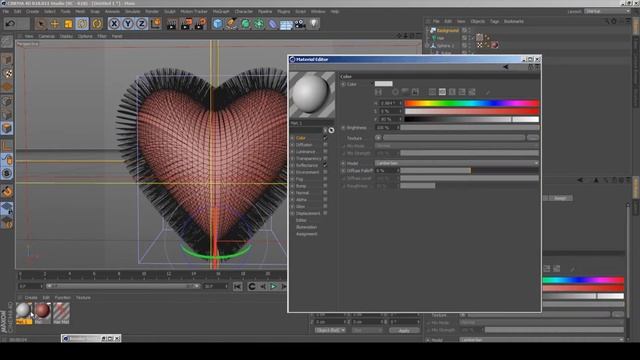Screen dimensions: 640x360
Task: Click Render to Picture Viewer icon
Action: click(x=186, y=24)
